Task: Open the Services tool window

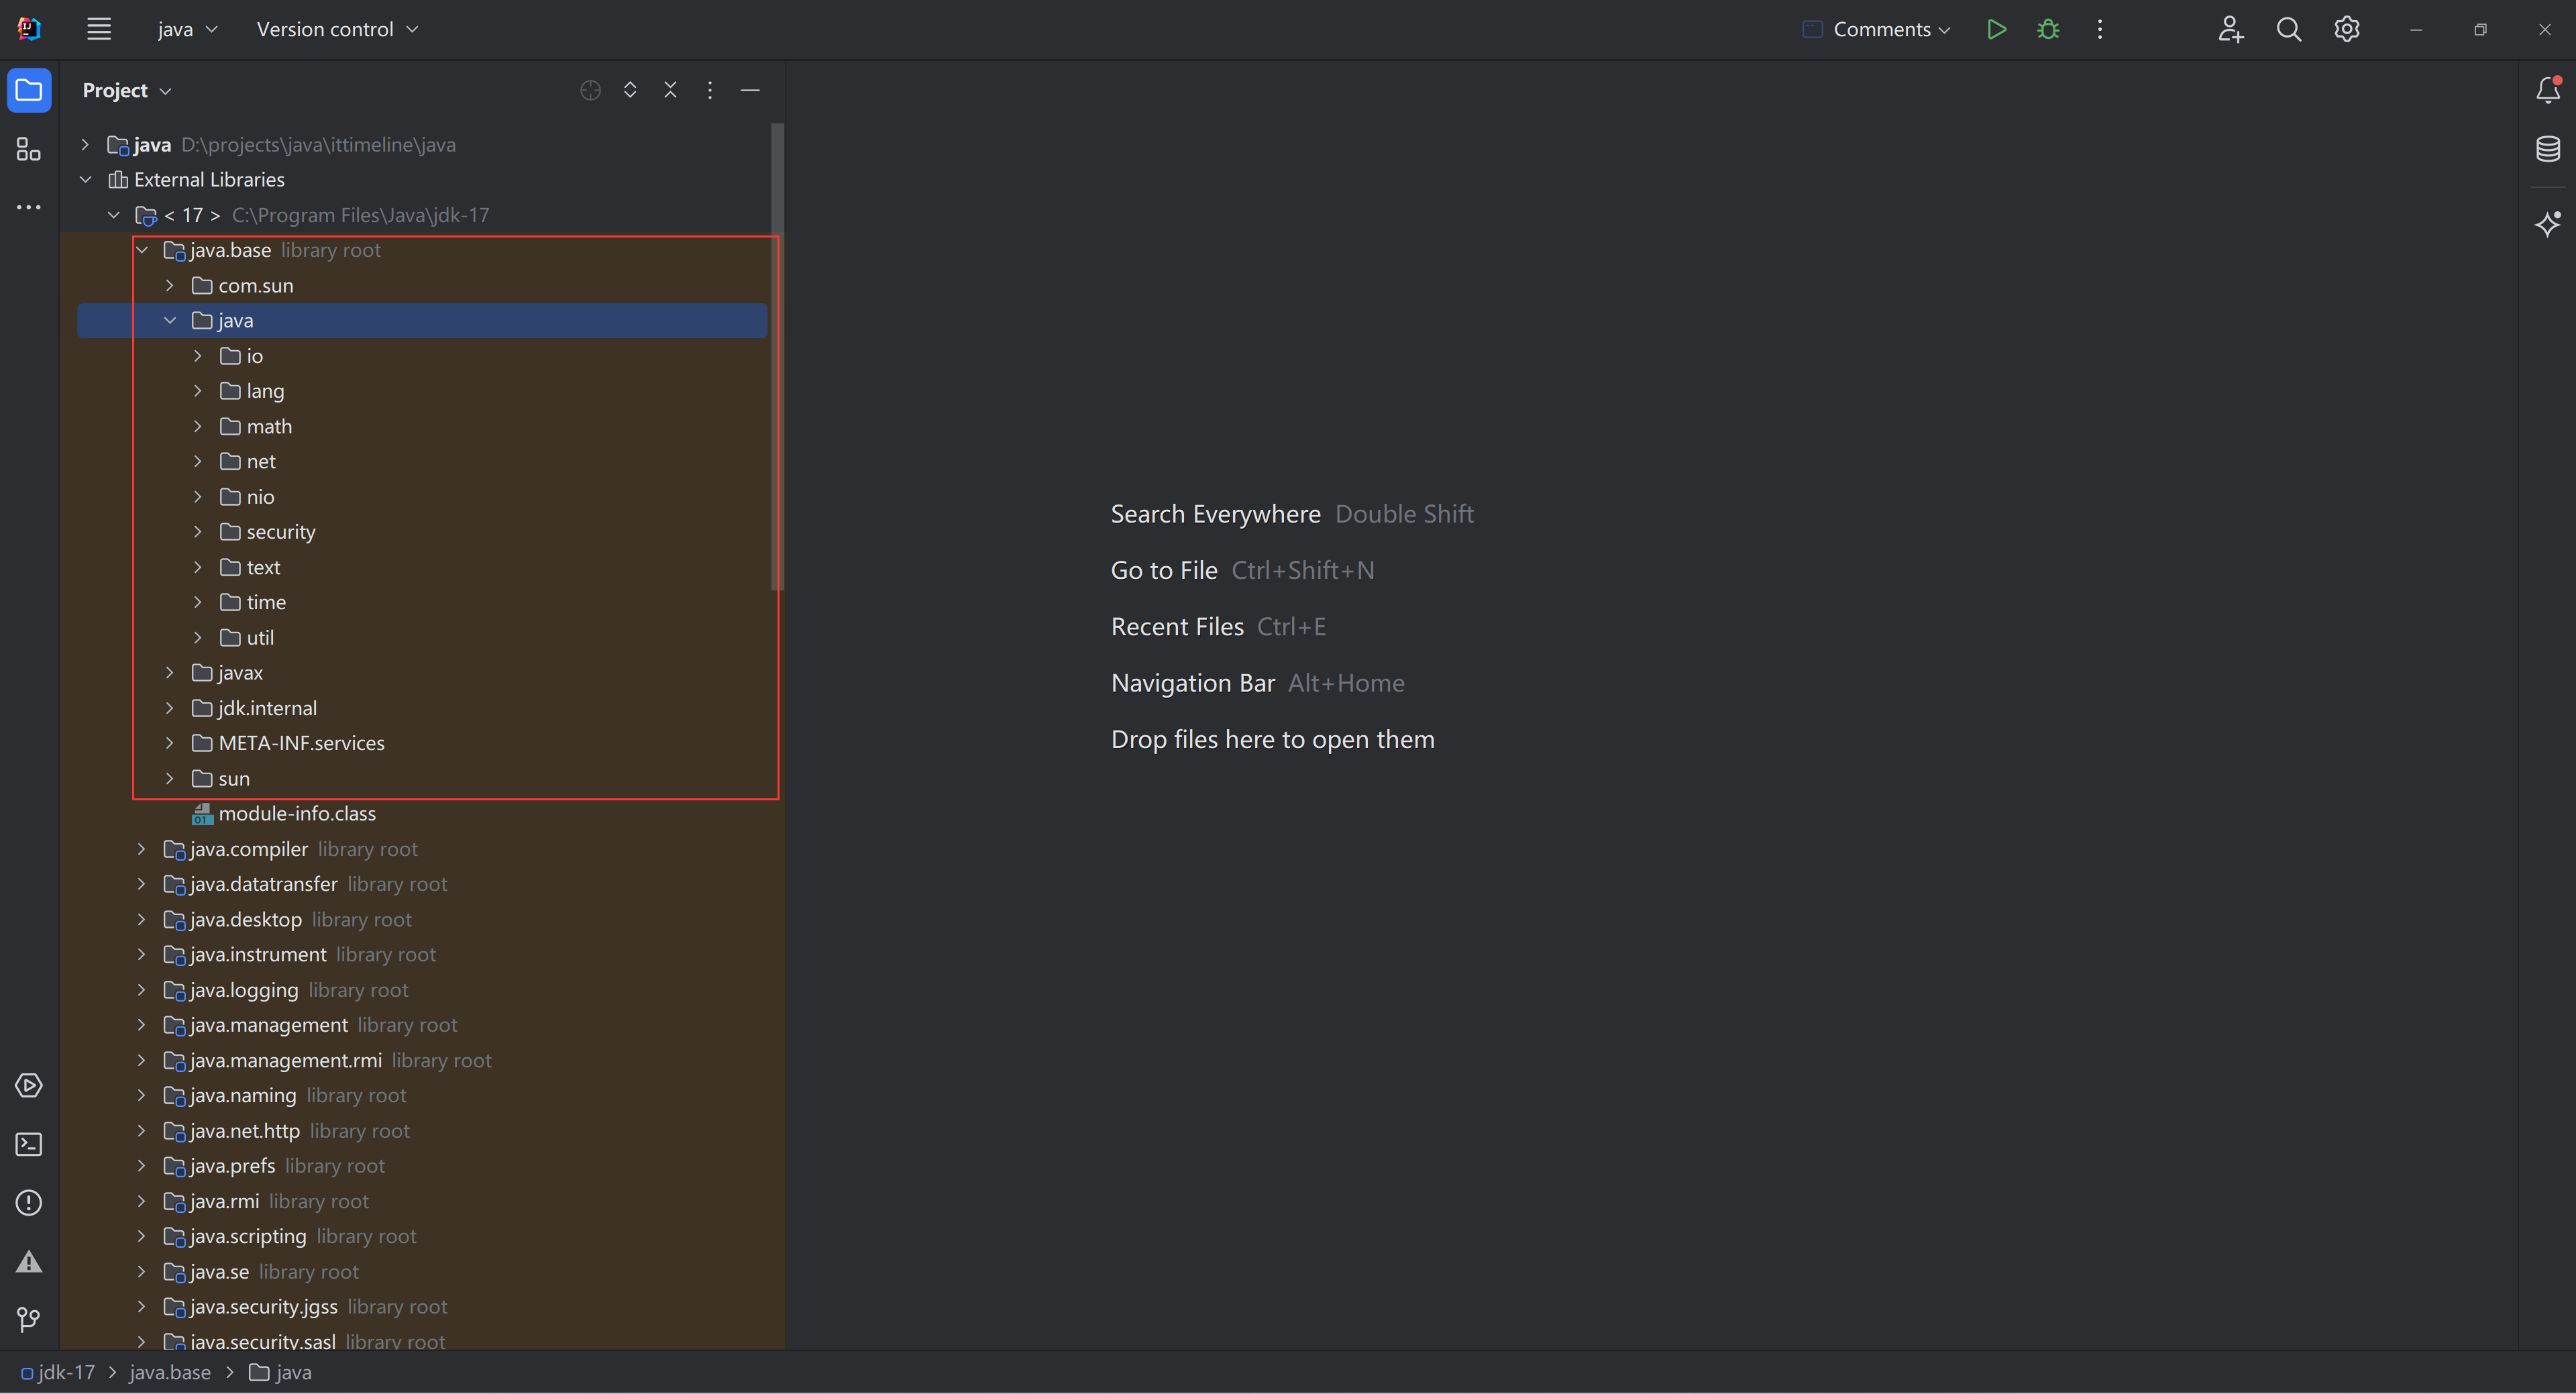Action: click(x=29, y=1085)
